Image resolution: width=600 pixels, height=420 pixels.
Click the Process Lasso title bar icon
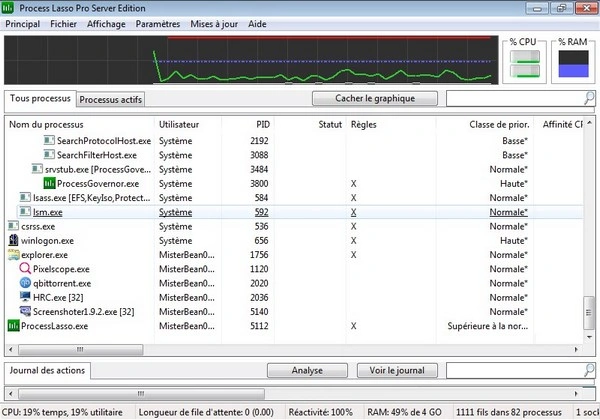click(x=10, y=7)
